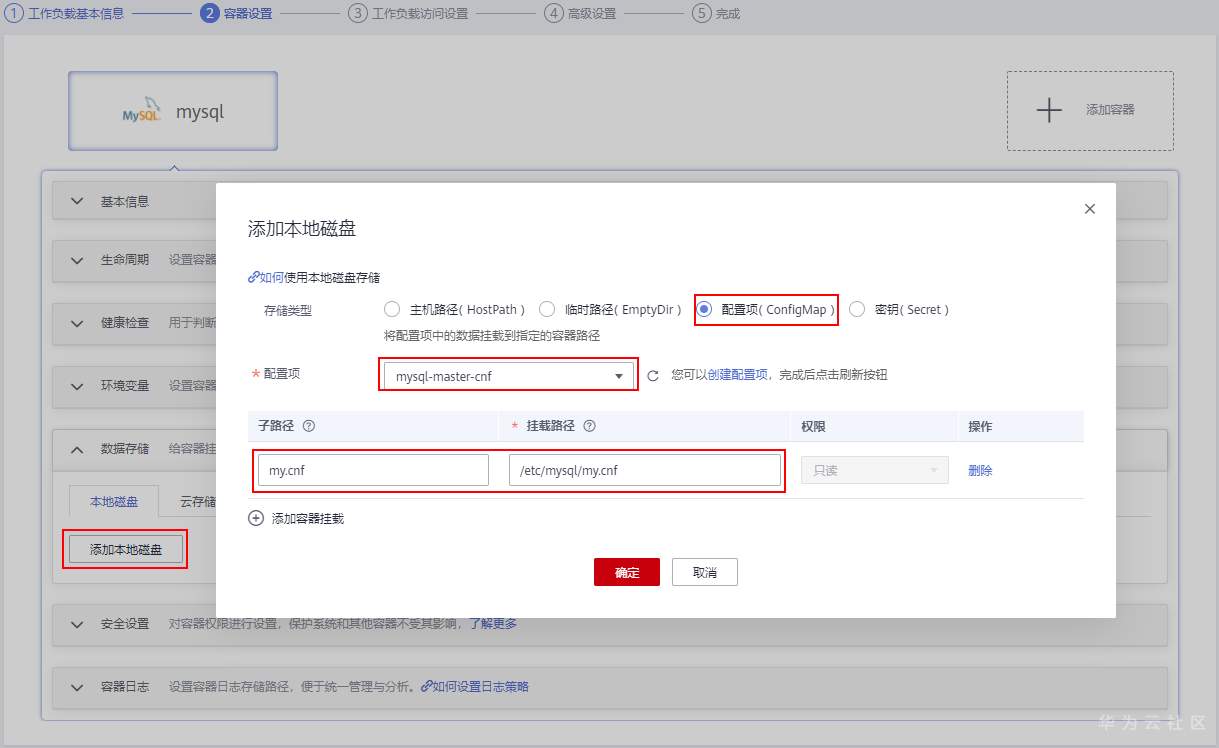This screenshot has width=1219, height=748.
Task: Expand the 安全设置 section
Action: pyautogui.click(x=78, y=624)
